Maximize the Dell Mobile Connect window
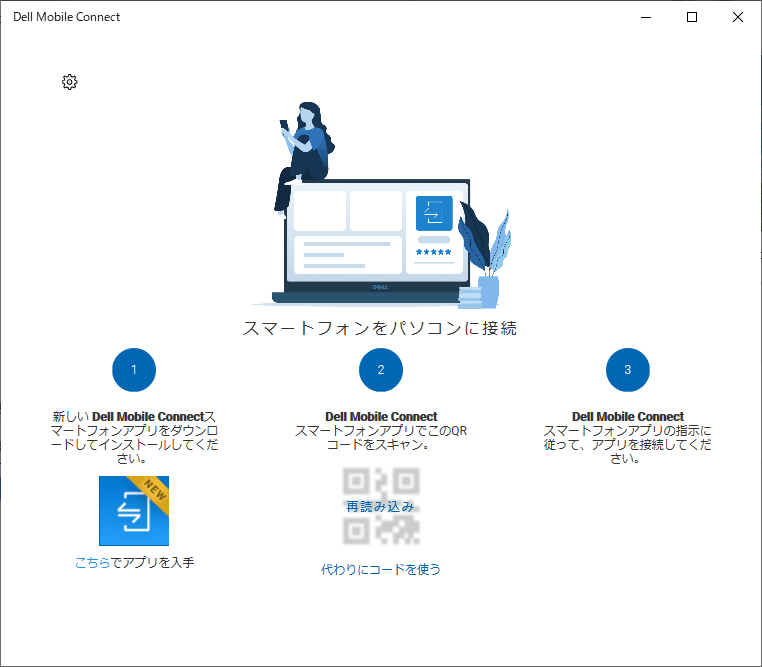This screenshot has width=762, height=667. coord(692,17)
